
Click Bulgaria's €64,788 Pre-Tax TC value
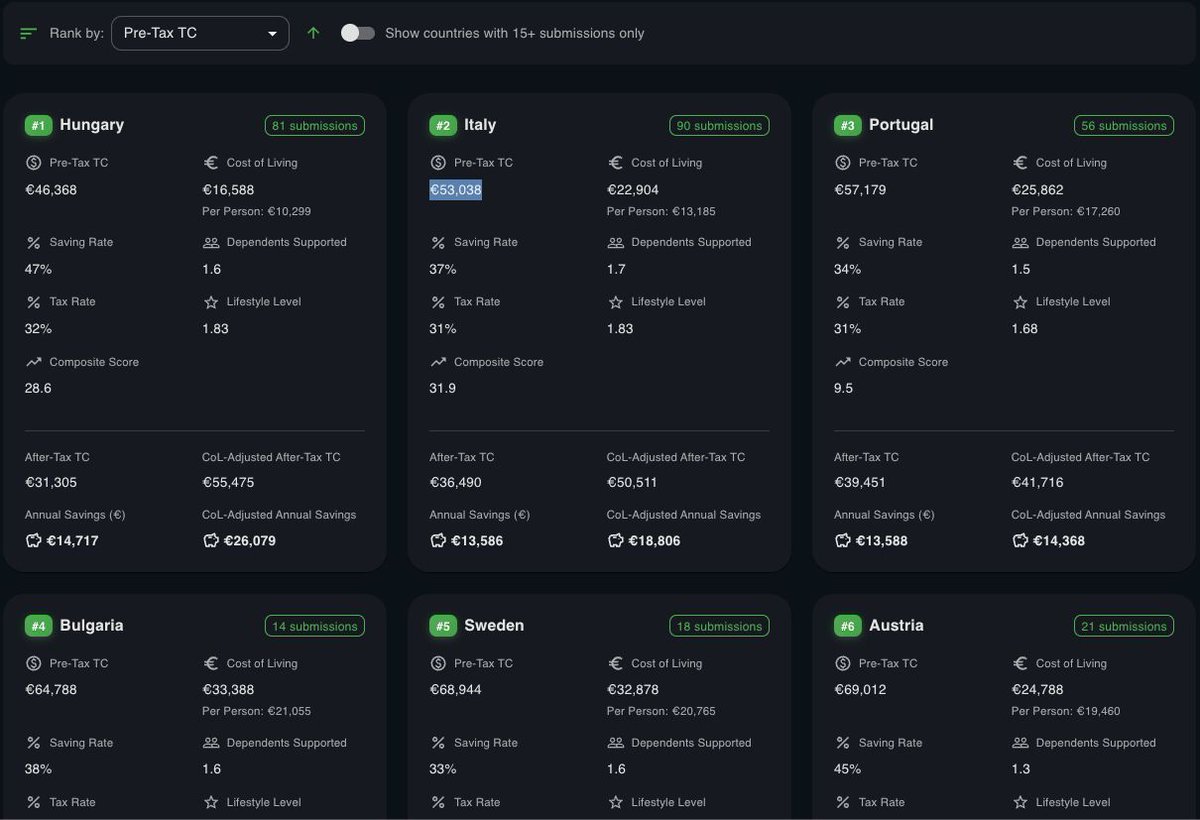coord(51,690)
